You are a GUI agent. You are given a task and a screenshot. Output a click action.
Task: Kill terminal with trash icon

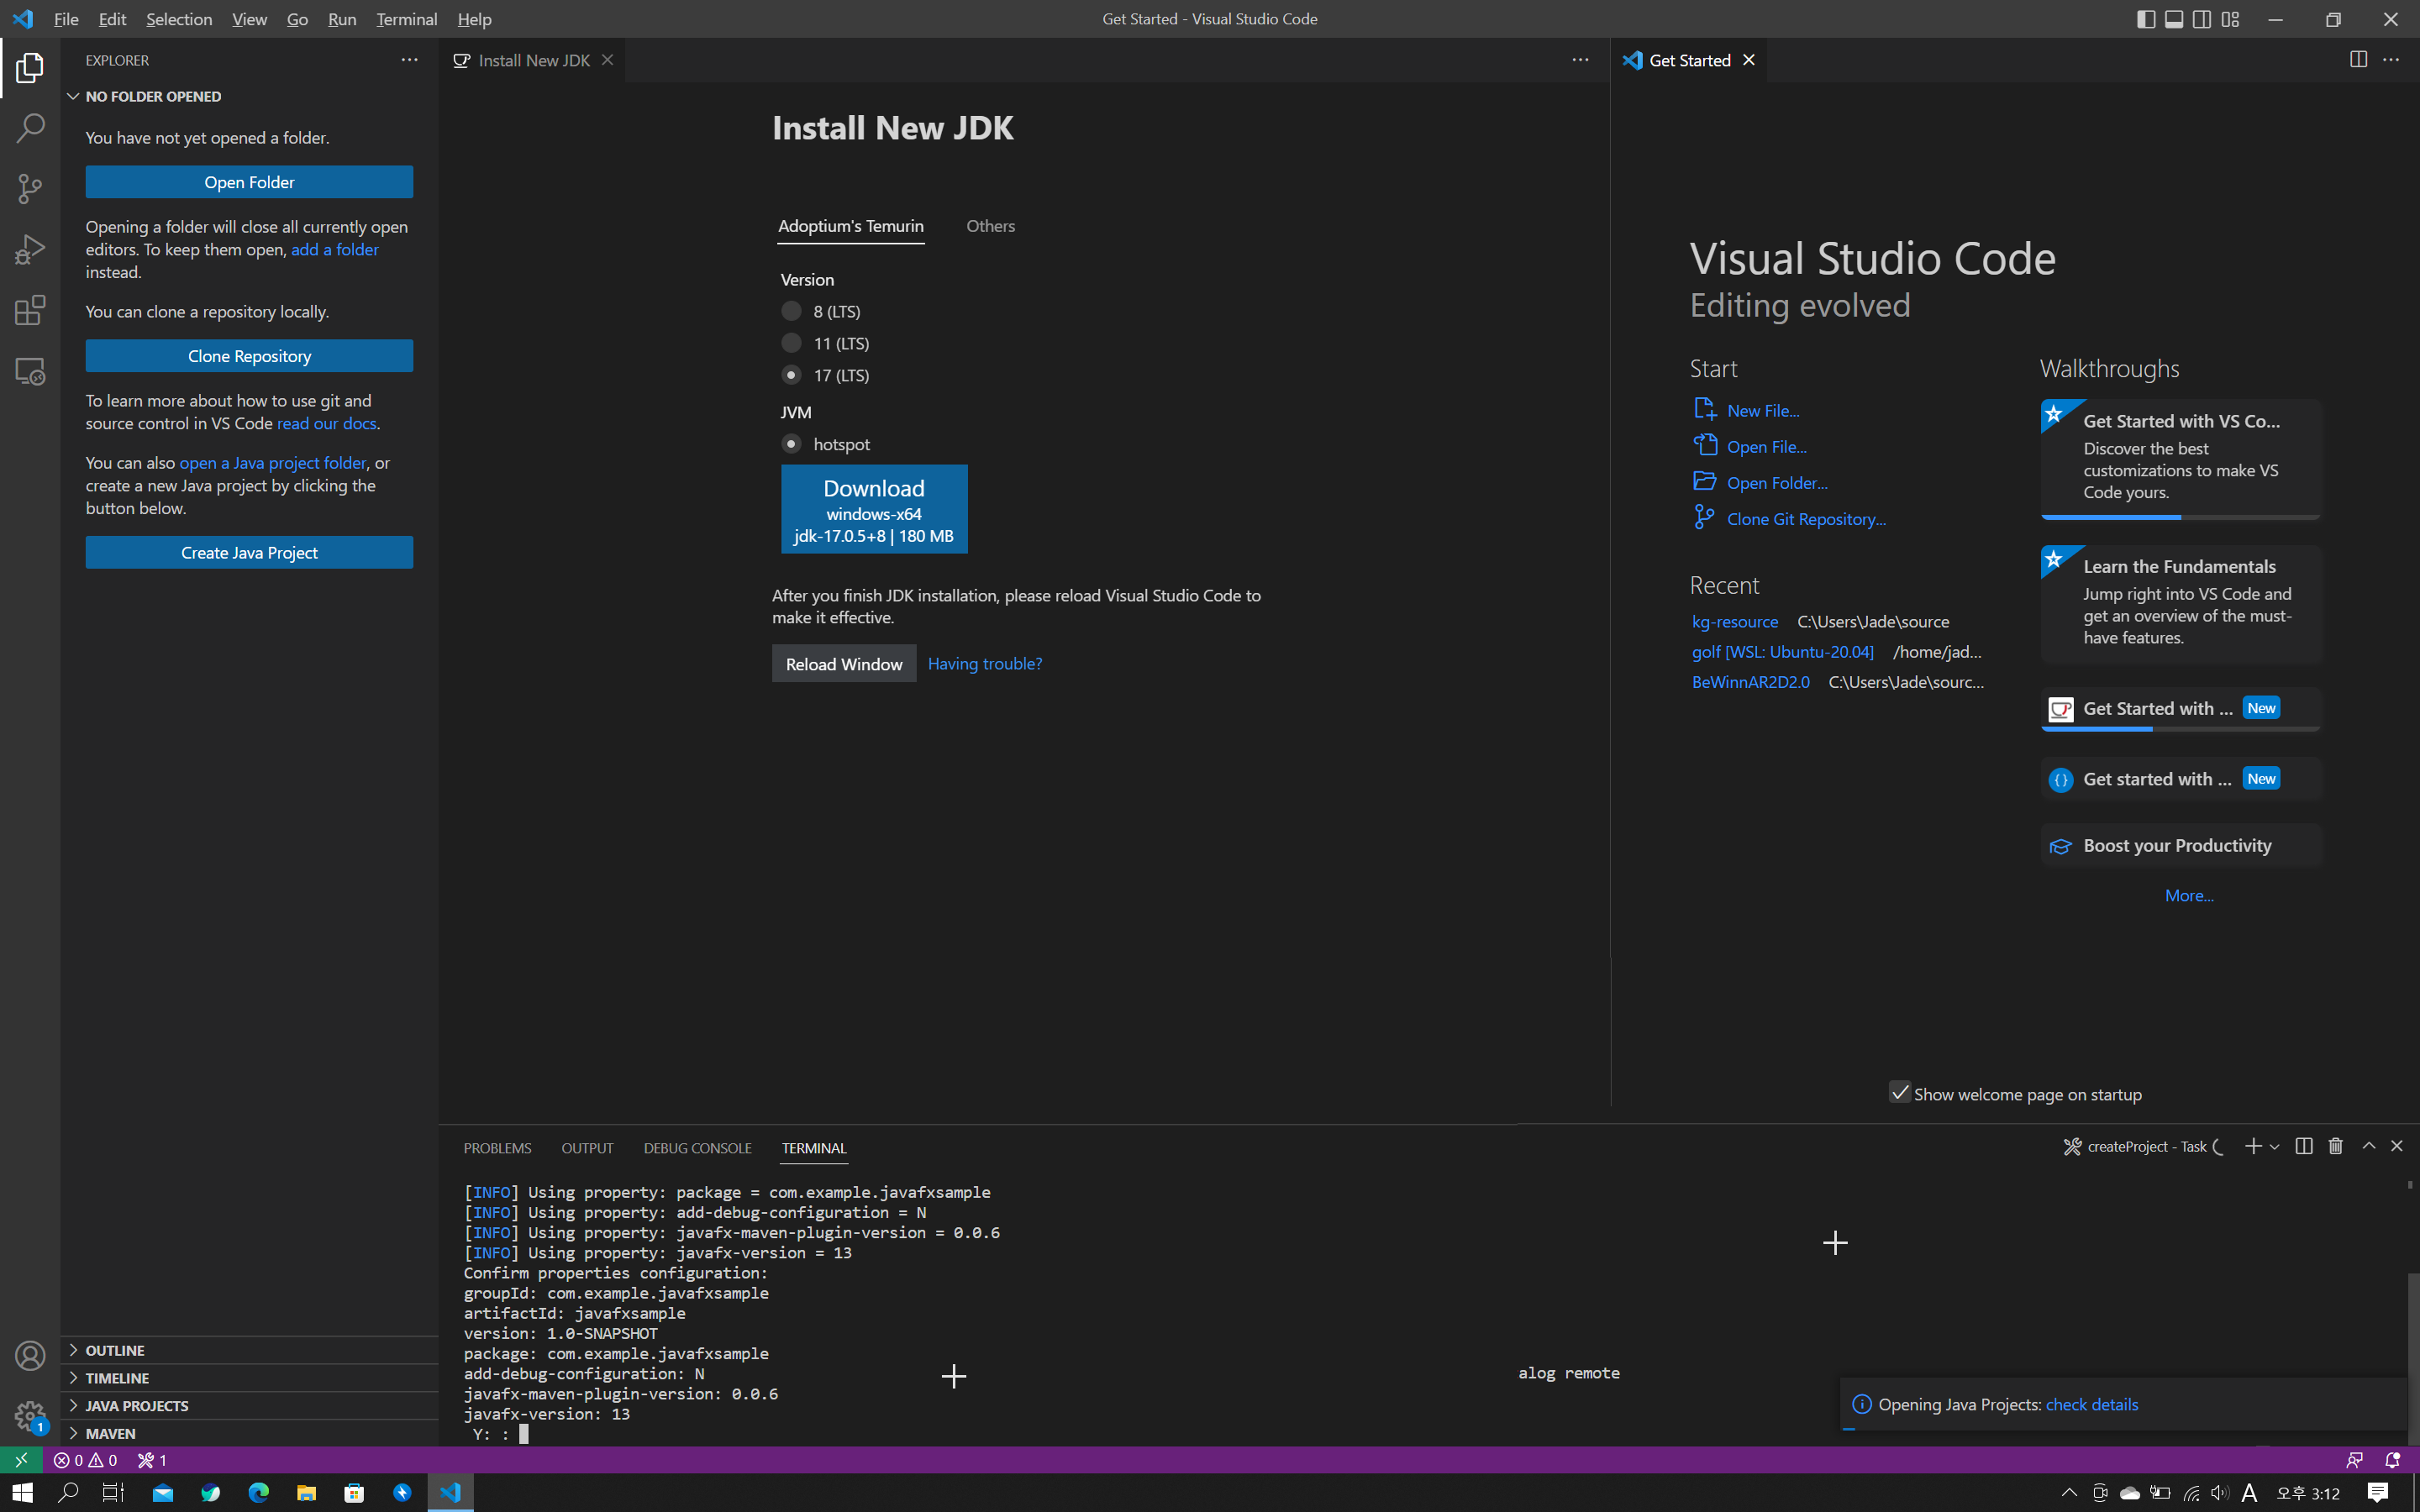coord(2336,1147)
